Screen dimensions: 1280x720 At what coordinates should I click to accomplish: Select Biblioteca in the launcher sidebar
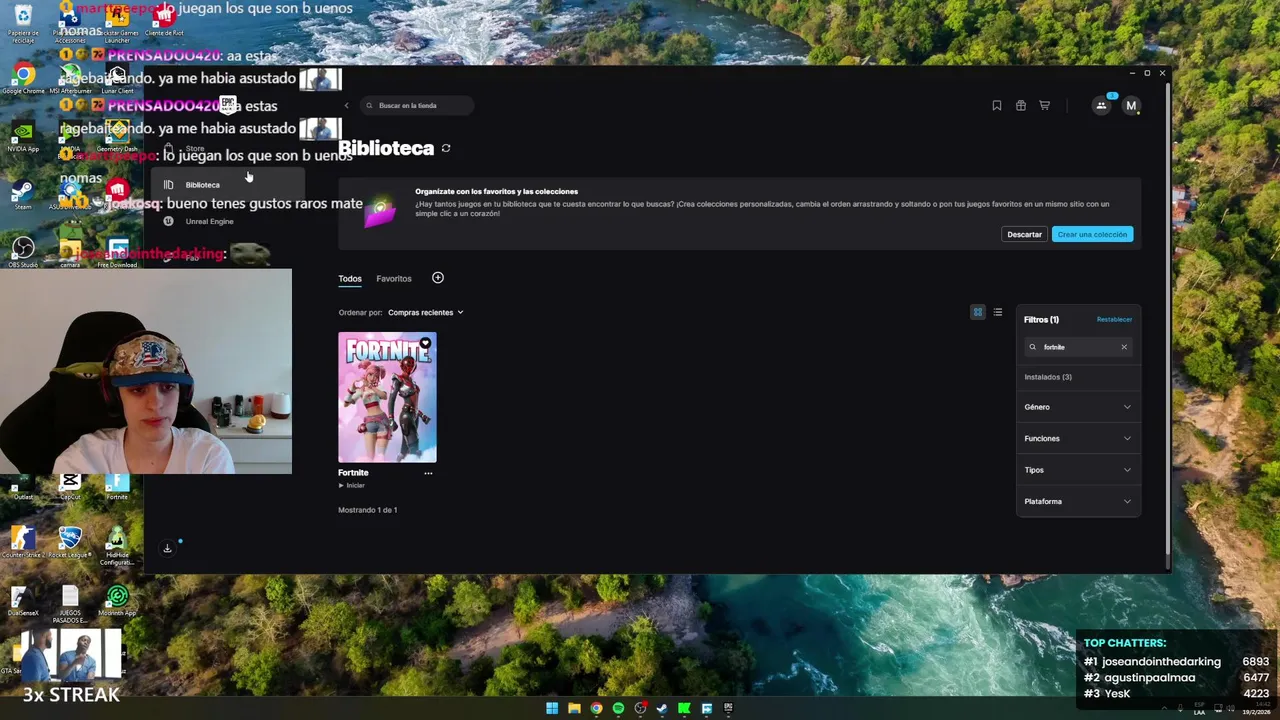pyautogui.click(x=227, y=185)
